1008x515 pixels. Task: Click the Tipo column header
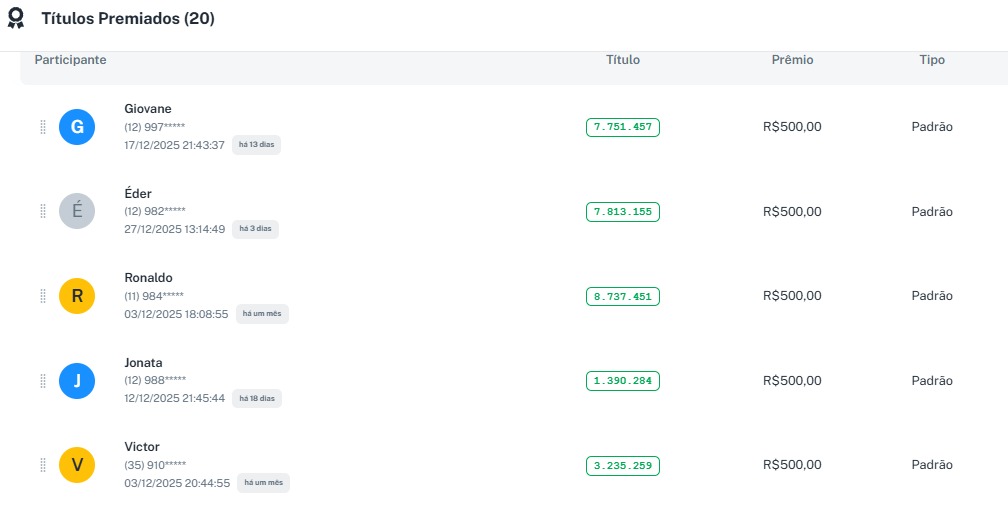click(x=932, y=60)
